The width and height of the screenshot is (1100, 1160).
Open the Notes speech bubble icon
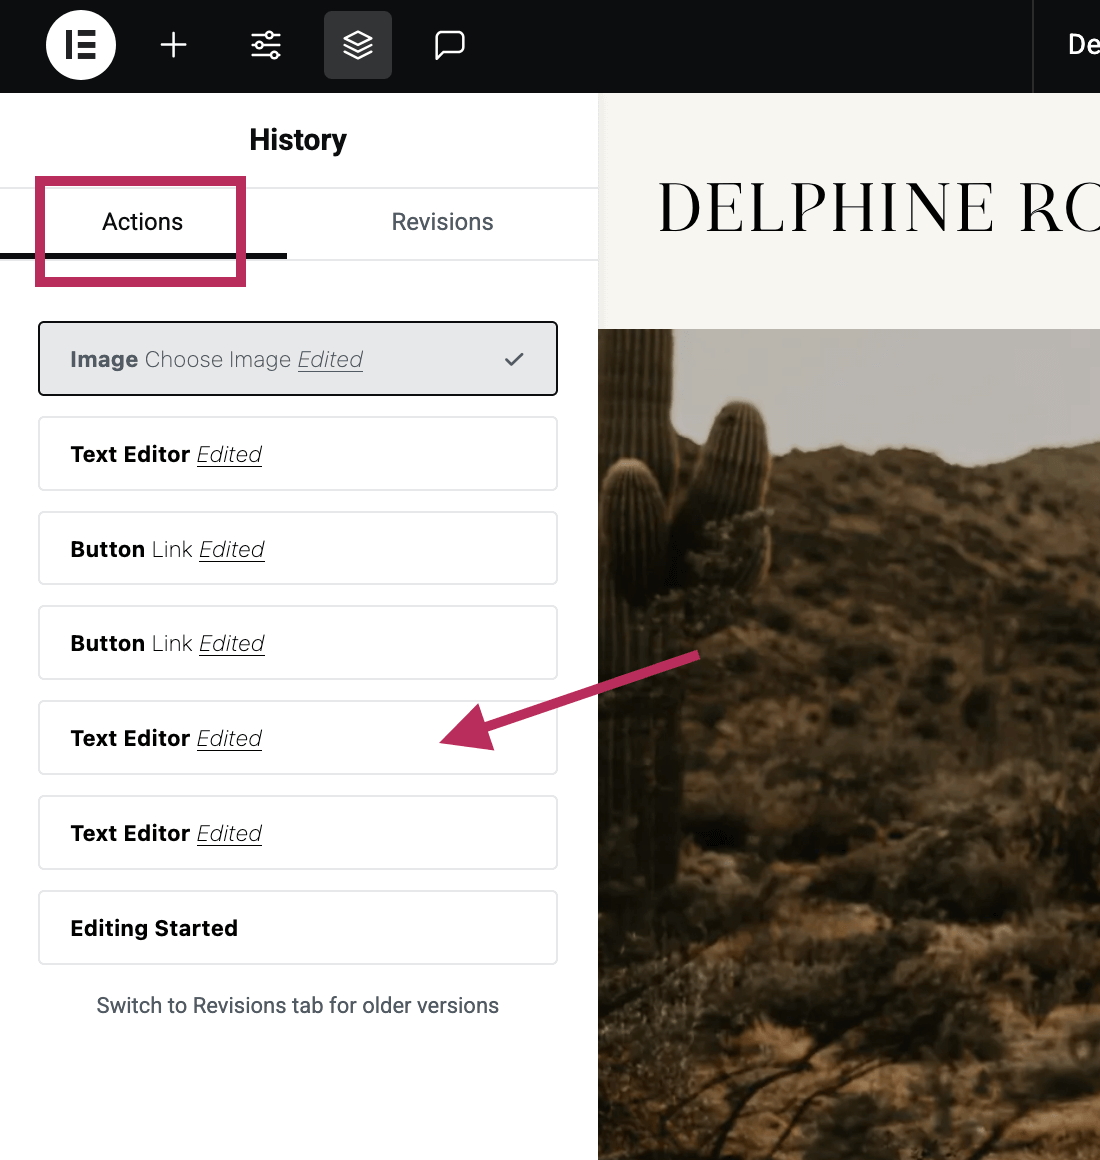(x=449, y=45)
